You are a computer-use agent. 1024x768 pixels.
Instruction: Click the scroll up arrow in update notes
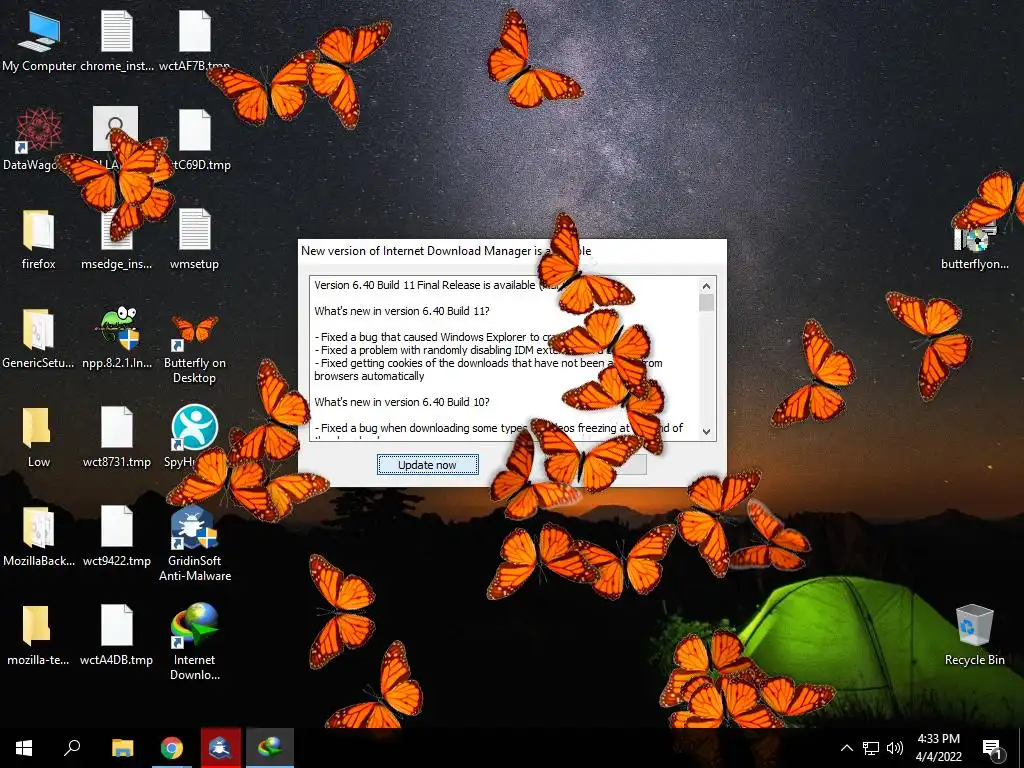click(706, 286)
